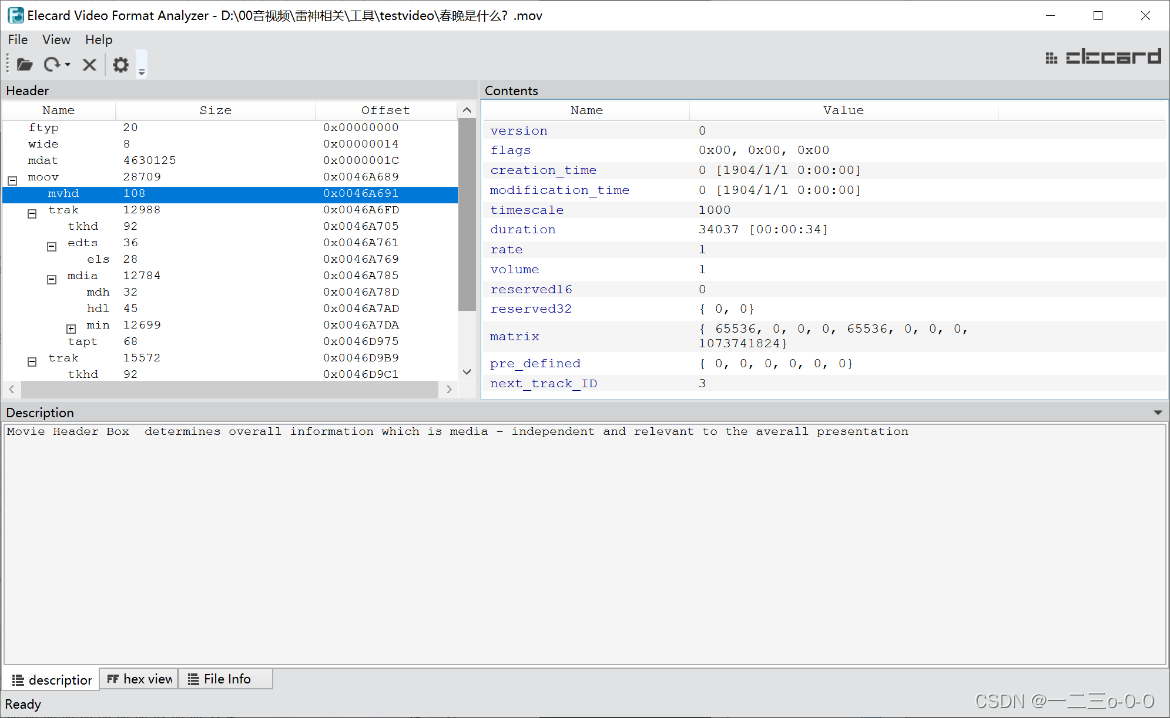Click the horizontal scroll left arrow
This screenshot has width=1170, height=718.
tap(12, 389)
